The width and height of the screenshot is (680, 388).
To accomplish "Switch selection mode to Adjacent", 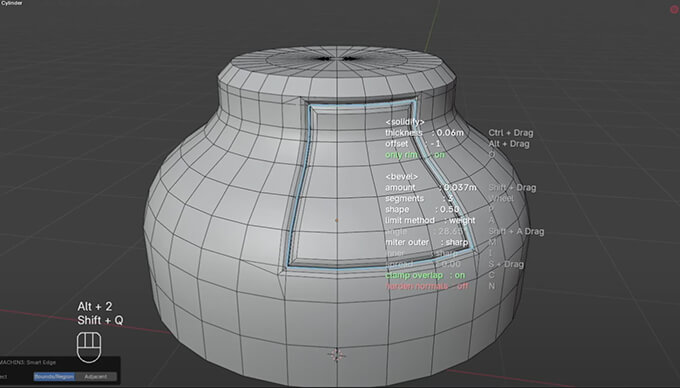I will [95, 376].
